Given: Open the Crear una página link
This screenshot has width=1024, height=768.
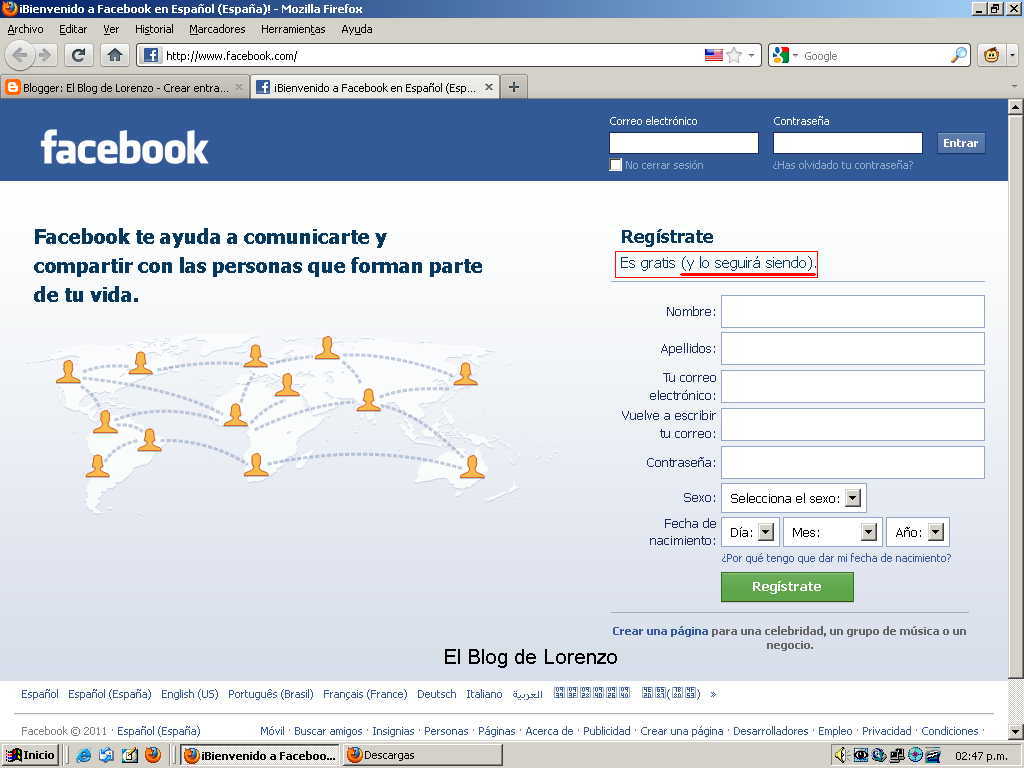Looking at the screenshot, I should pos(660,631).
